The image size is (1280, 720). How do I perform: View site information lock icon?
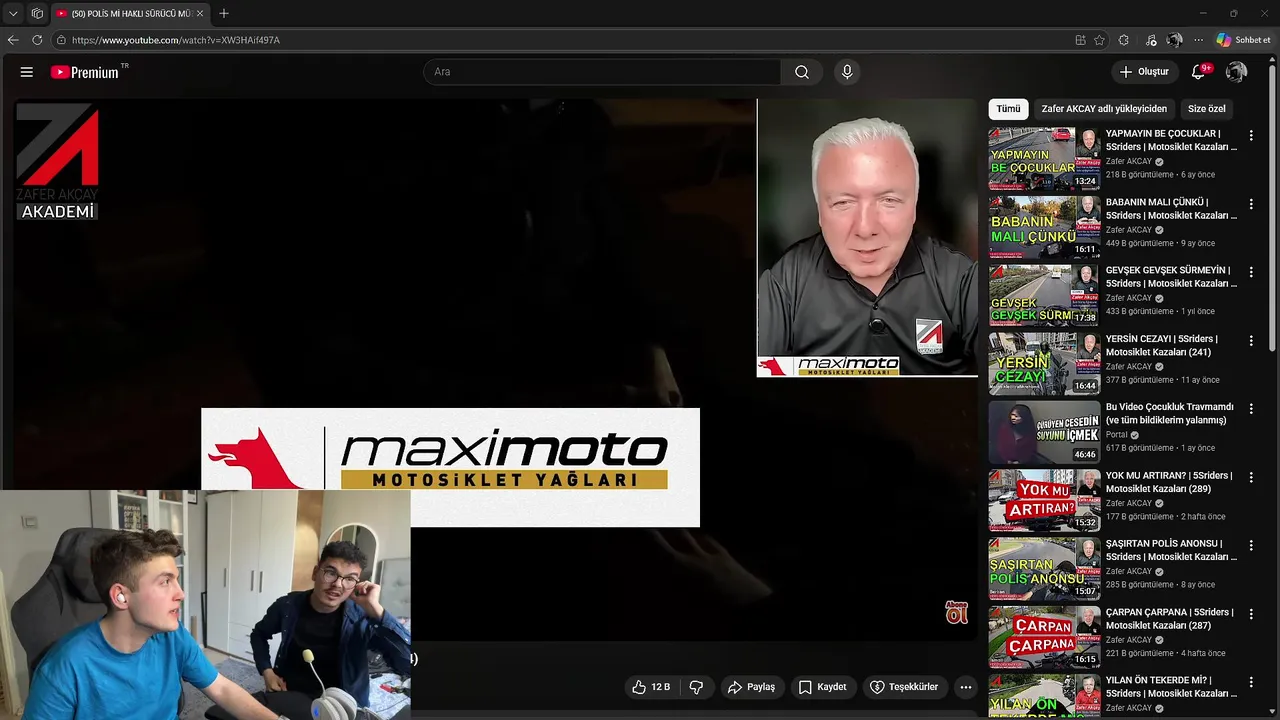coord(61,40)
